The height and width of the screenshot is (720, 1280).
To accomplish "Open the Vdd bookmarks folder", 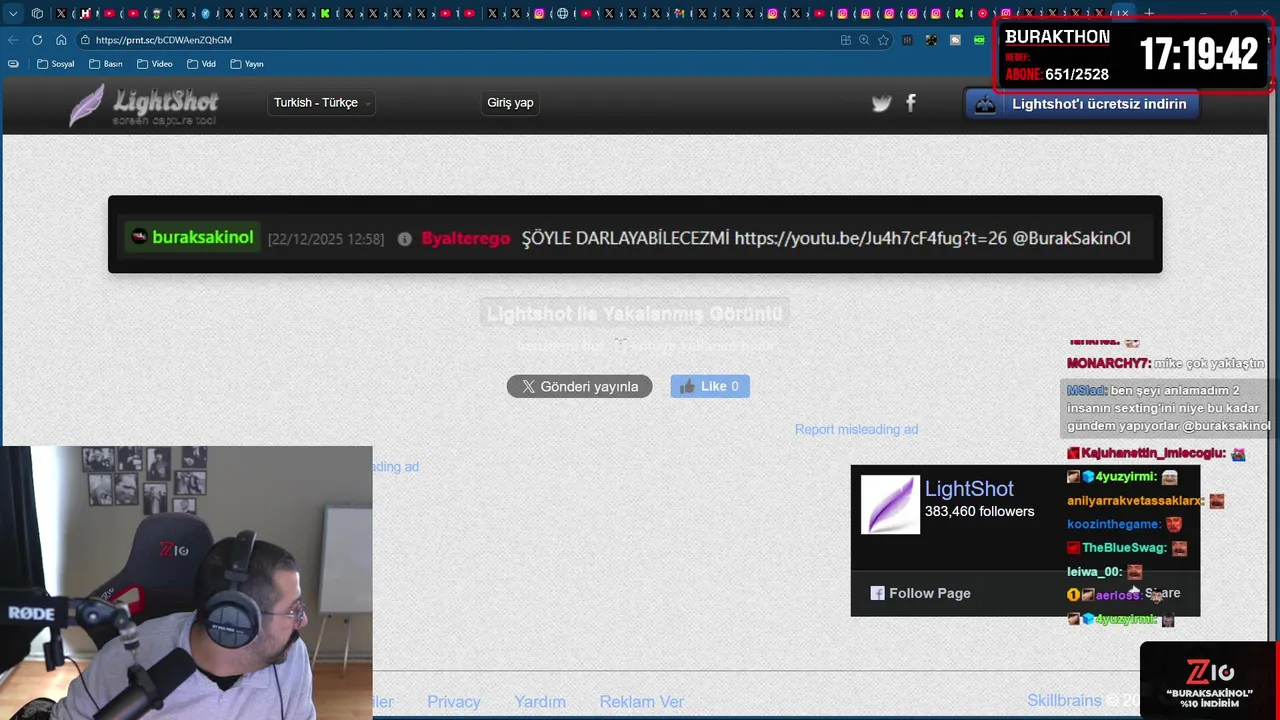I will click(201, 64).
